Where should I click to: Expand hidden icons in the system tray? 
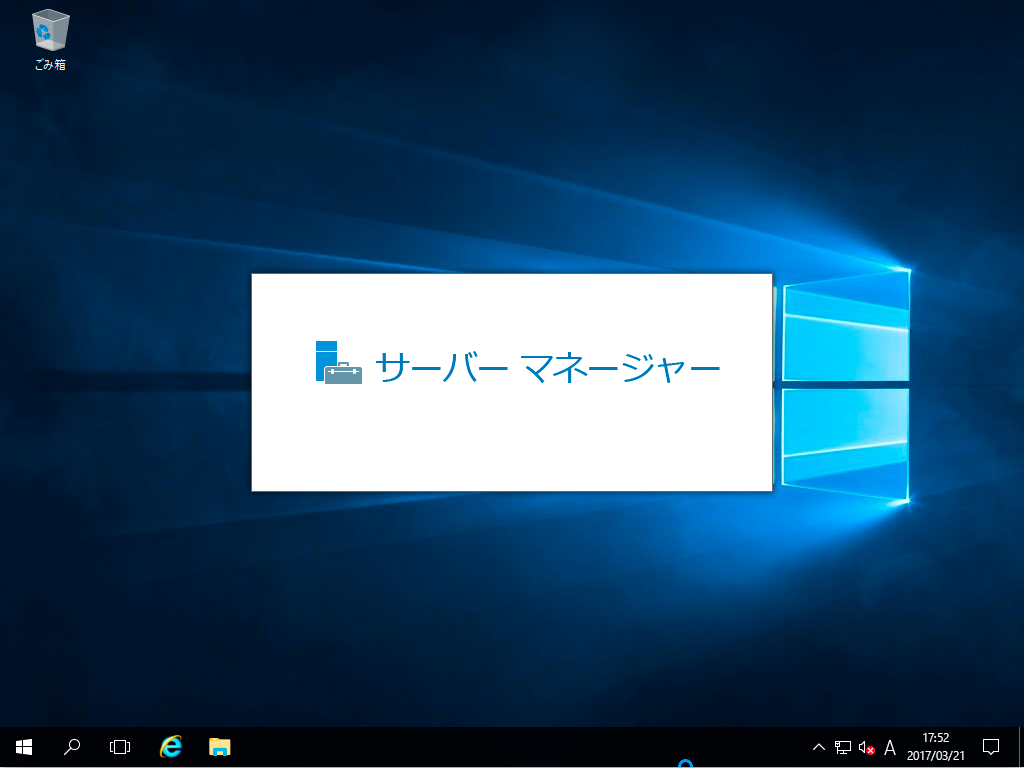tap(817, 746)
